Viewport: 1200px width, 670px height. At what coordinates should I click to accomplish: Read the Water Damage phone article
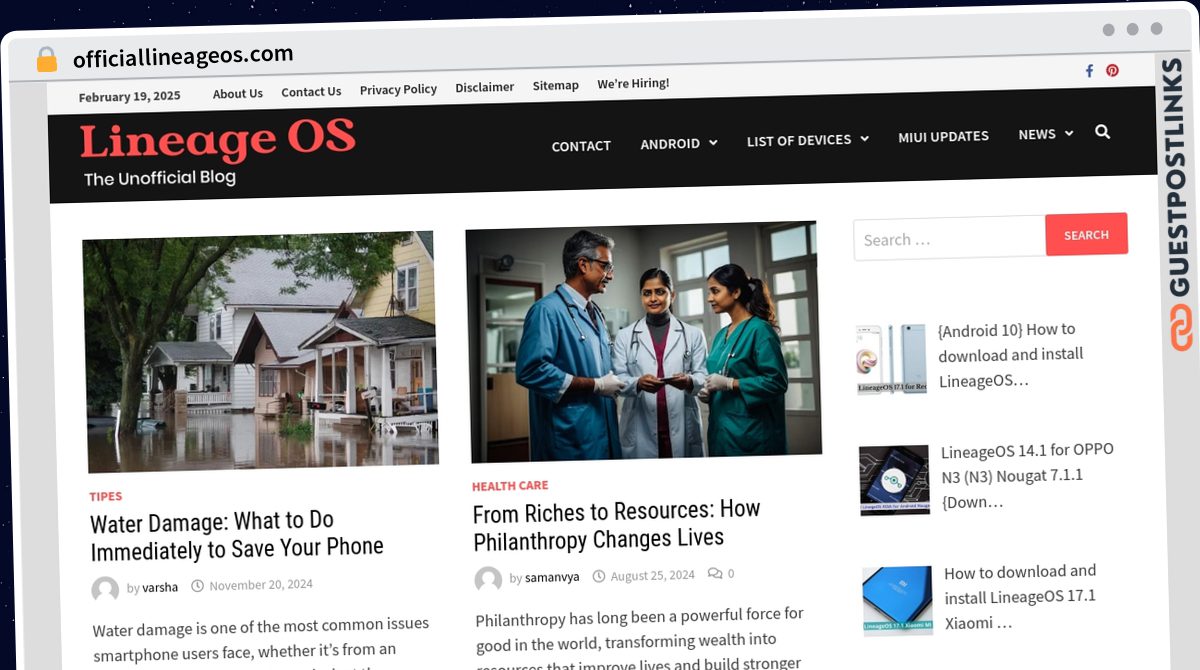click(x=237, y=535)
